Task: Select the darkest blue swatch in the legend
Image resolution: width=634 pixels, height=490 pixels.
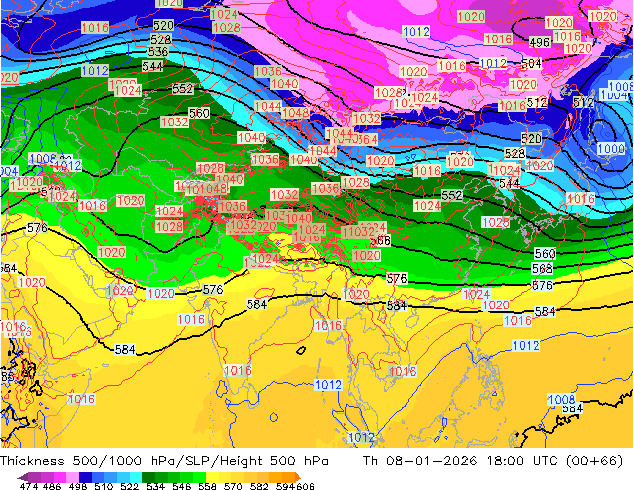Action: [85, 477]
